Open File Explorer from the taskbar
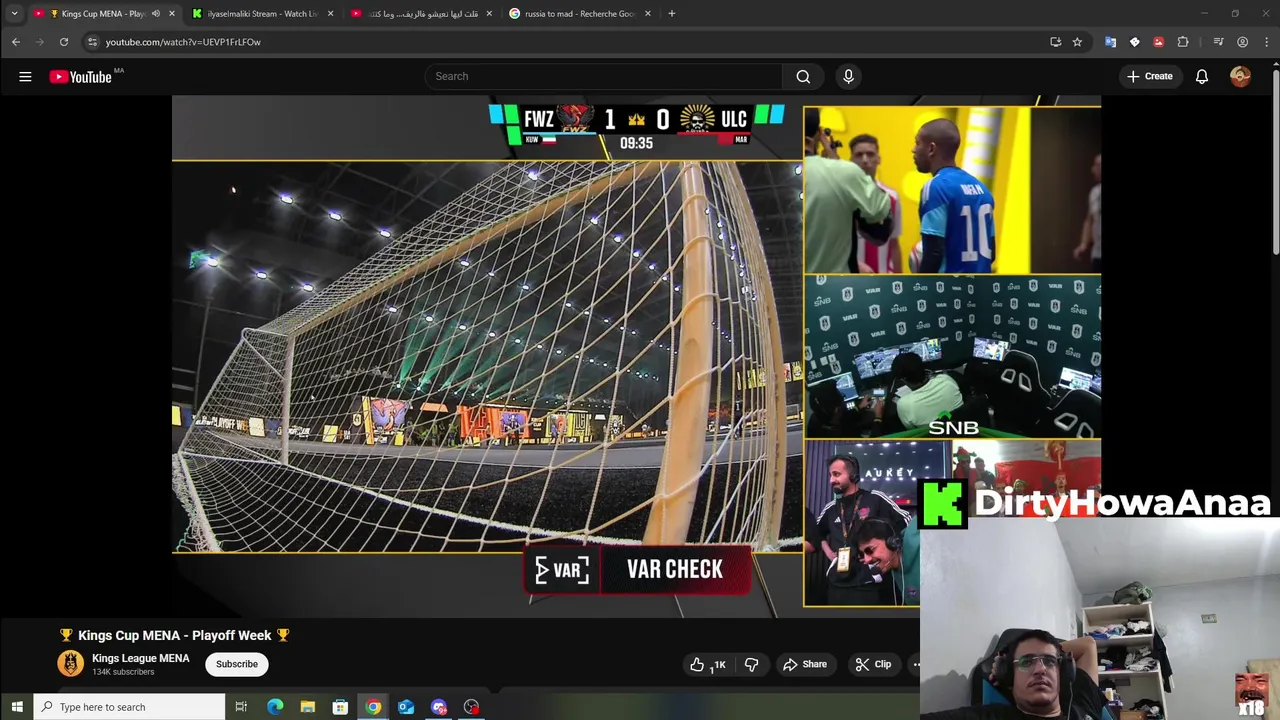The height and width of the screenshot is (720, 1280). [x=308, y=707]
